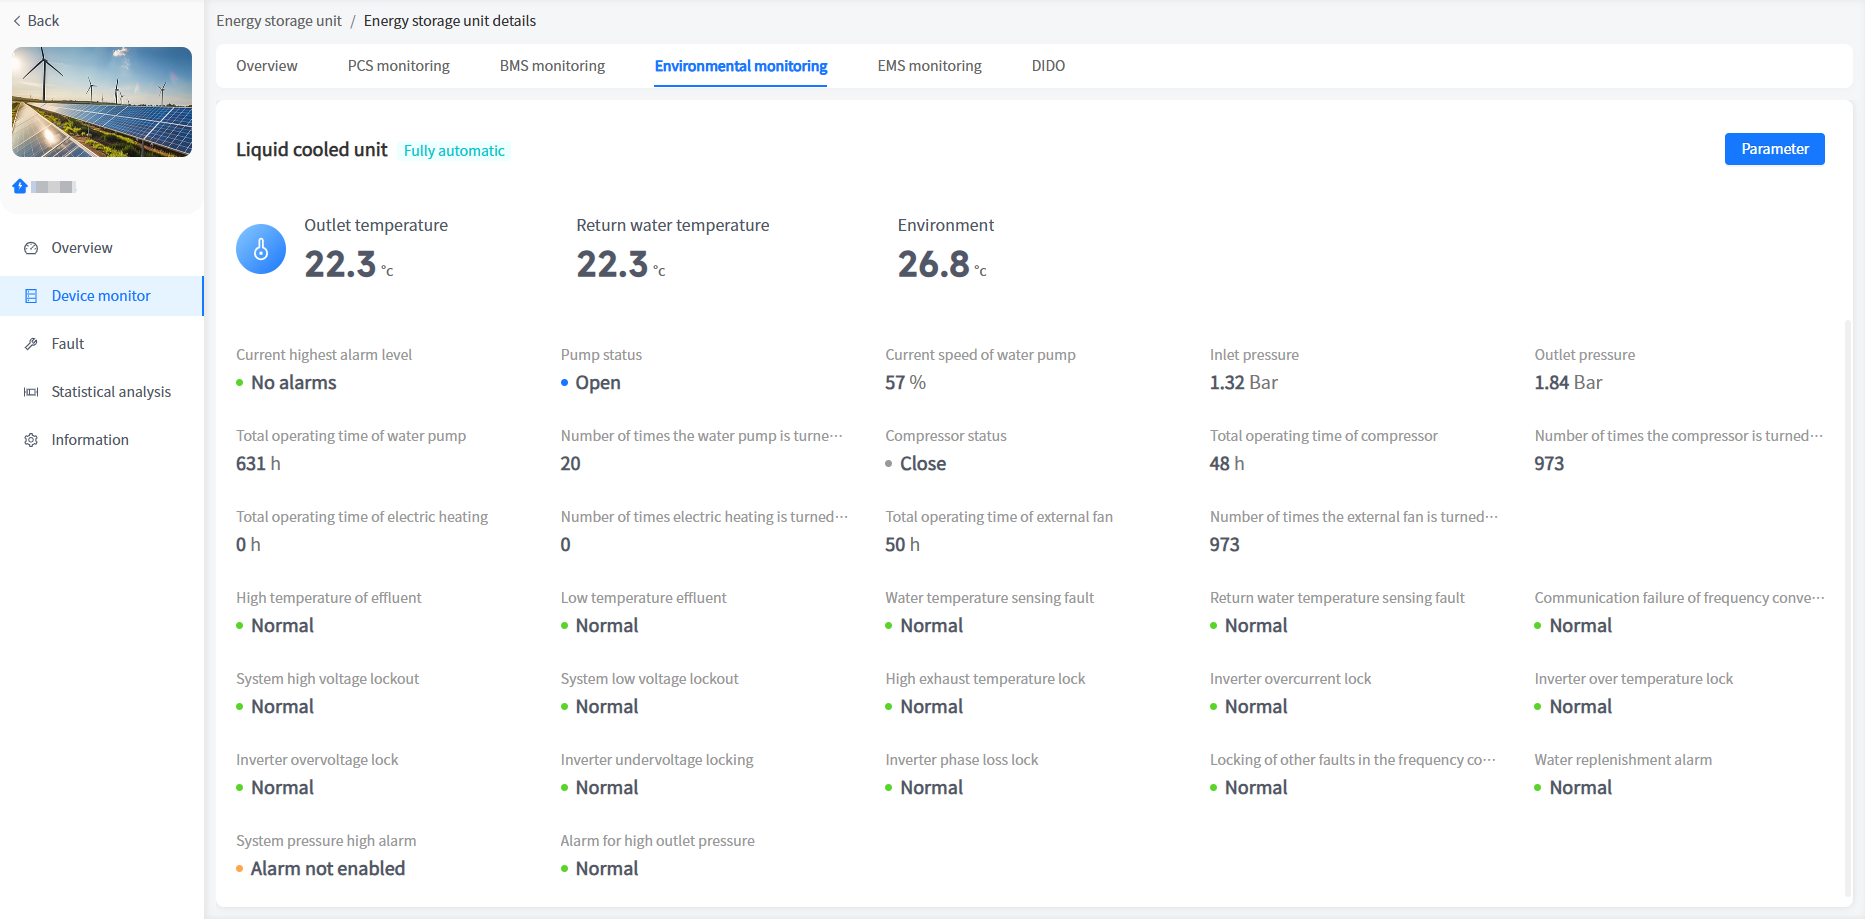Open Statistical analysis from sidebar

click(x=111, y=392)
